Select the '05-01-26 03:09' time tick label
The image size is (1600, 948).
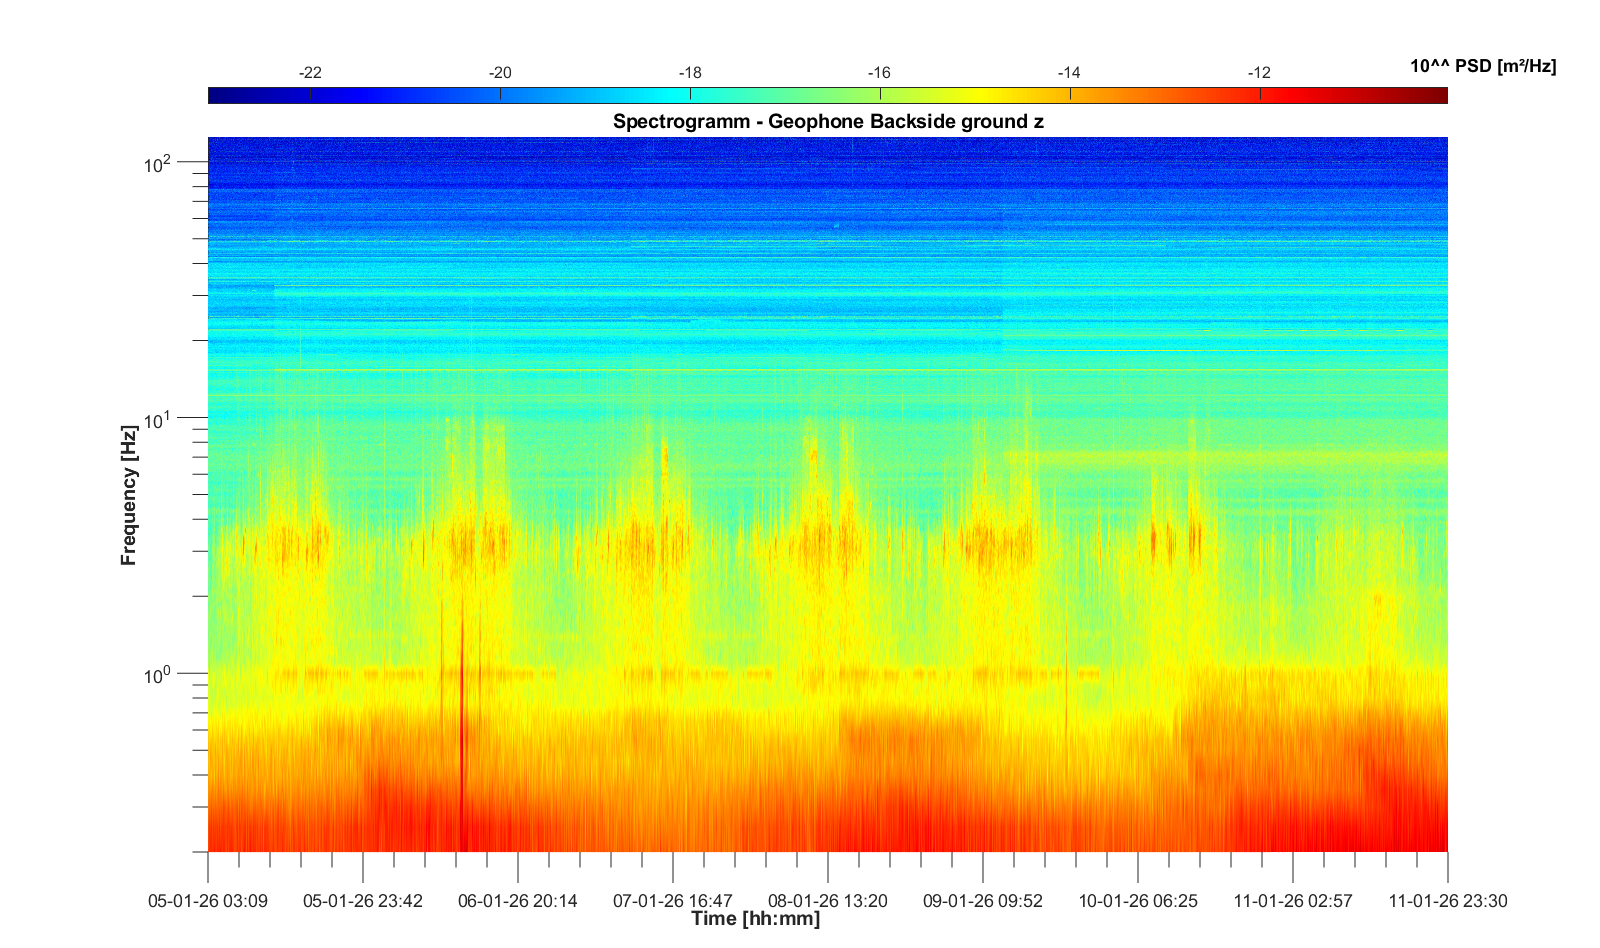208,901
